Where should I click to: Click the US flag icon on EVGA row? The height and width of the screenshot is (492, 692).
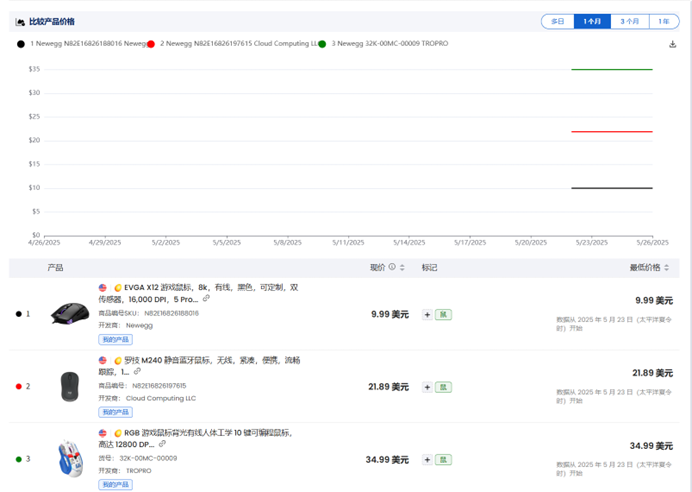click(103, 288)
